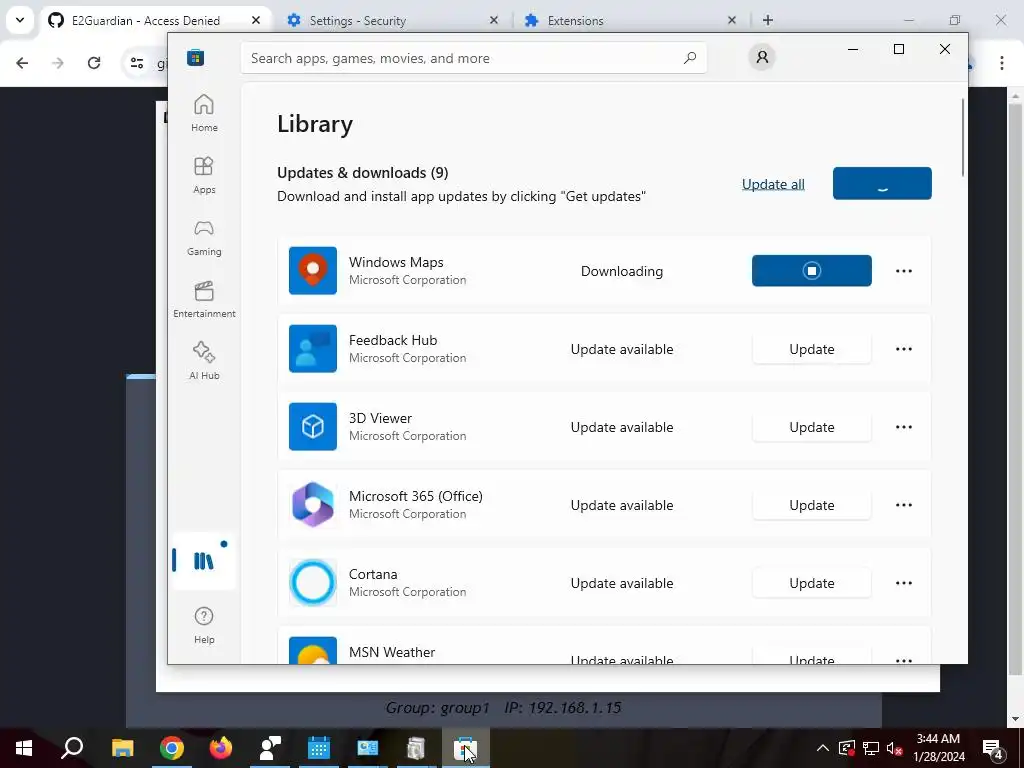Close the Settings - Security tab
This screenshot has width=1024, height=768.
[x=494, y=20]
